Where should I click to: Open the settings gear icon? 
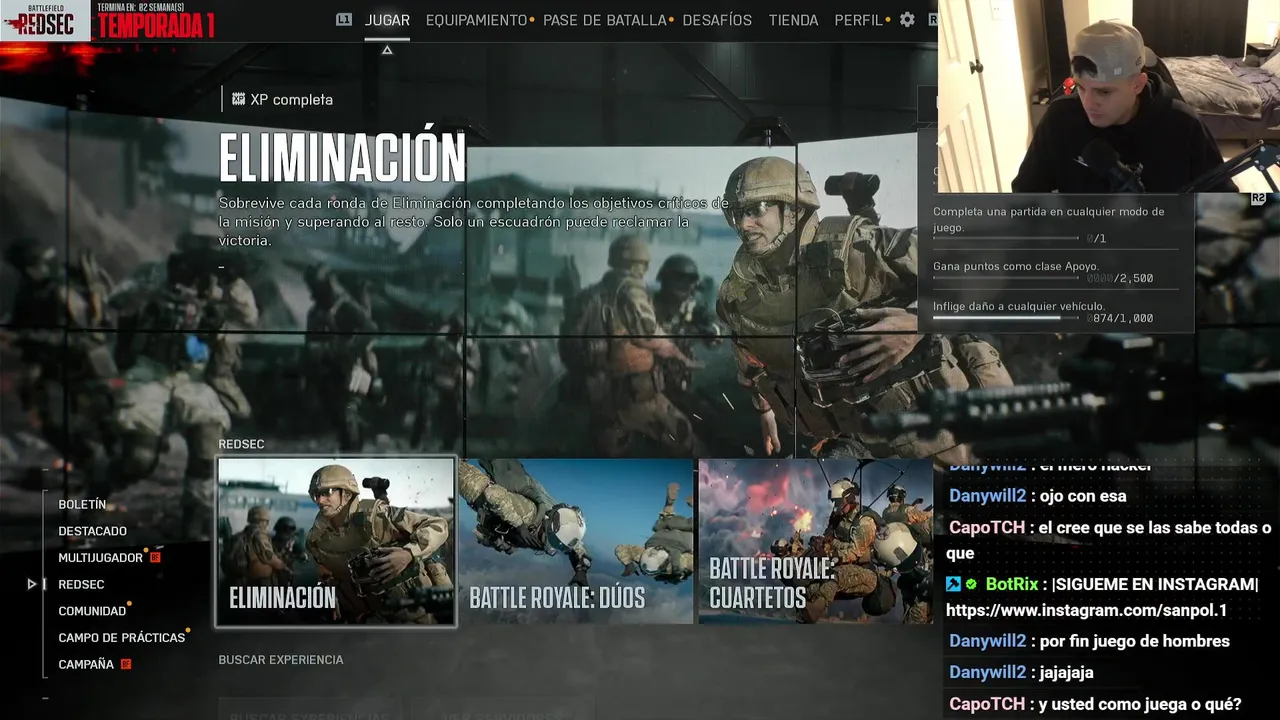click(907, 20)
